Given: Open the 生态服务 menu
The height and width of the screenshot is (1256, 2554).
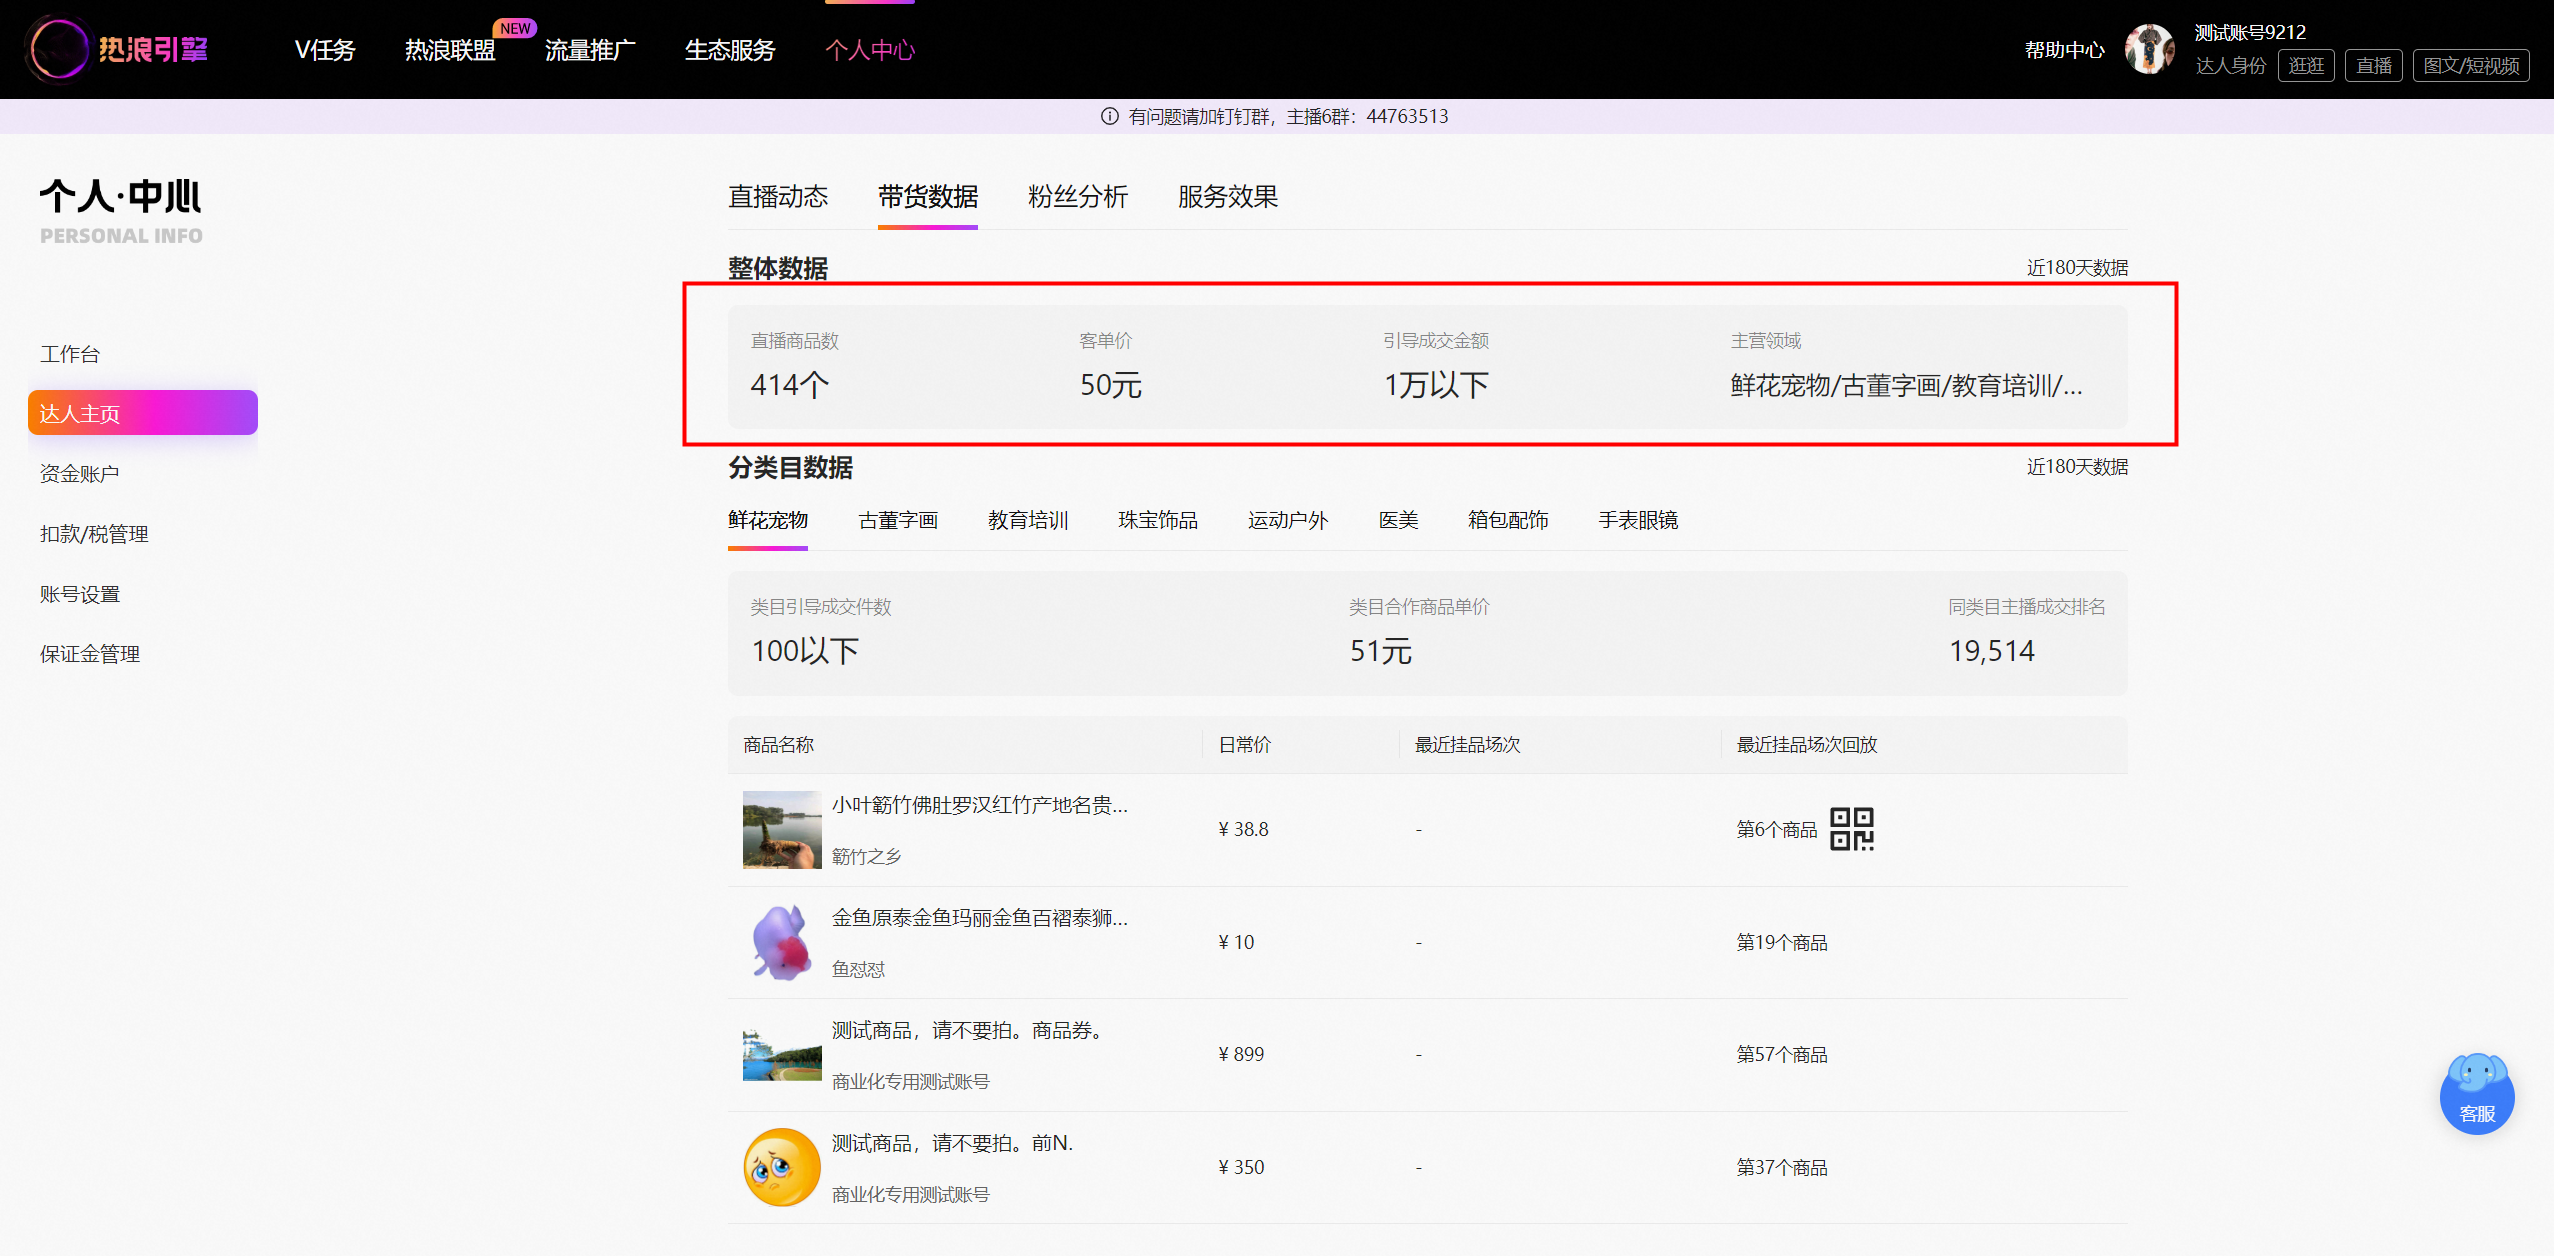Looking at the screenshot, I should (730, 50).
